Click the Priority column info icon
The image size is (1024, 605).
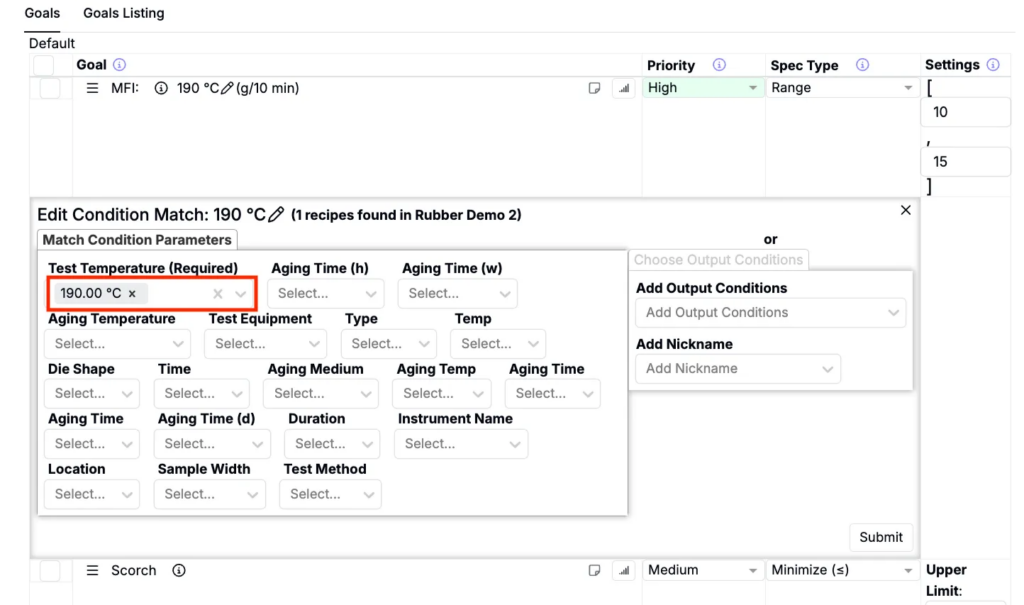pyautogui.click(x=719, y=65)
